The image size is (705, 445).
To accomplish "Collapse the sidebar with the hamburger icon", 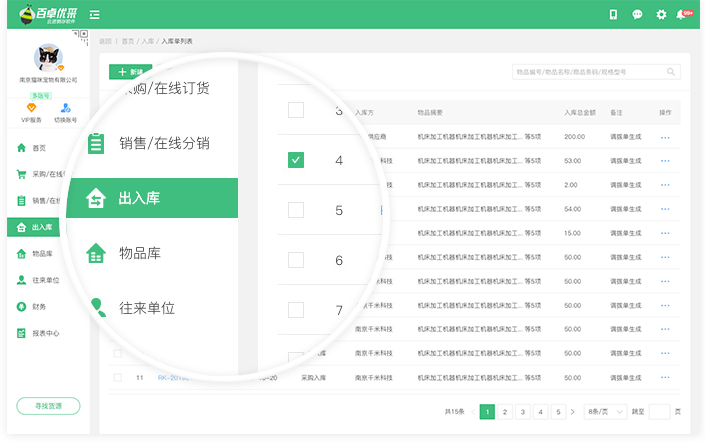I will pyautogui.click(x=94, y=15).
